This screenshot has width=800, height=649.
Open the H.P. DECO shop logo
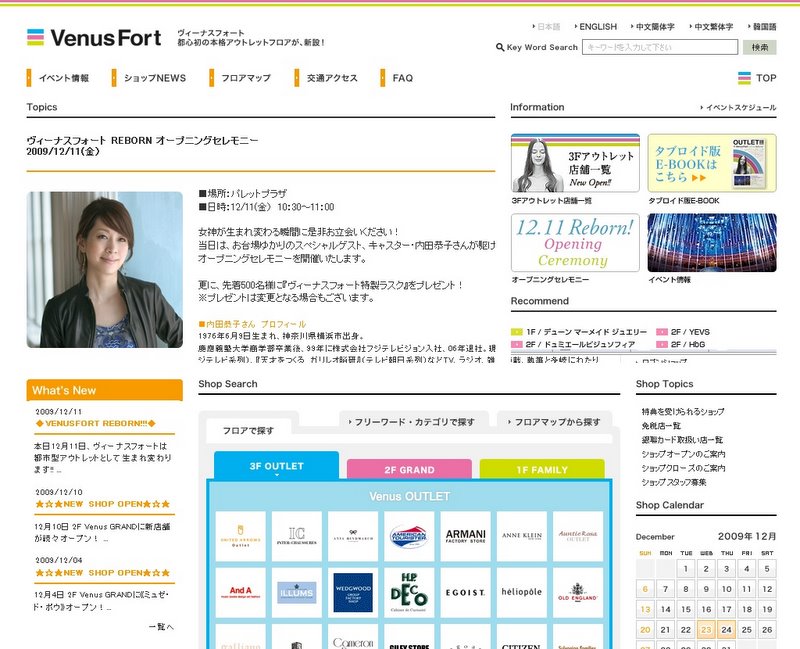pos(409,592)
